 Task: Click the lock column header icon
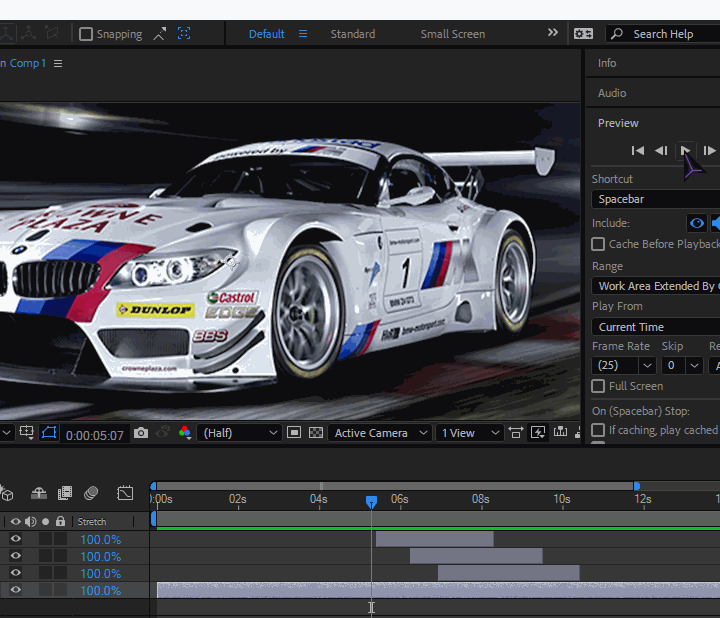point(60,521)
